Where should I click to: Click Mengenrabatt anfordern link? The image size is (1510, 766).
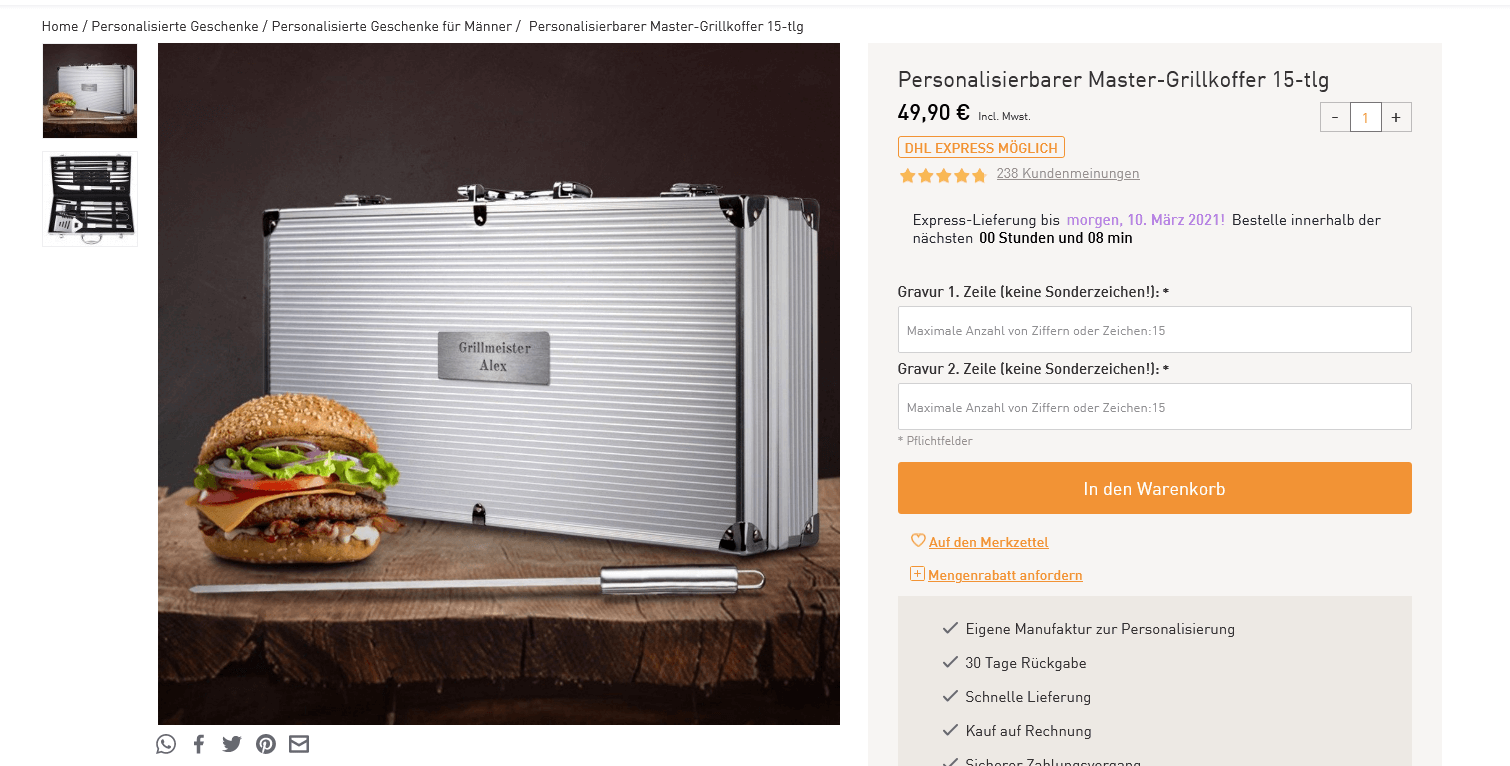1005,575
